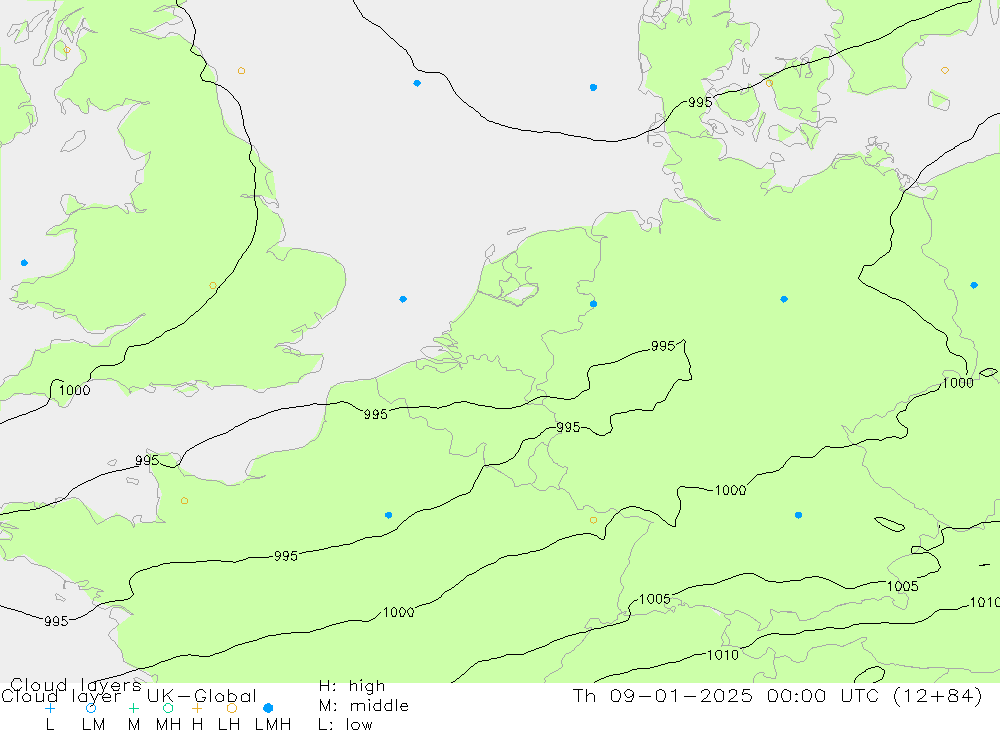Click the orange open-circle LH legend symbol
The height and width of the screenshot is (733, 1000).
click(232, 708)
